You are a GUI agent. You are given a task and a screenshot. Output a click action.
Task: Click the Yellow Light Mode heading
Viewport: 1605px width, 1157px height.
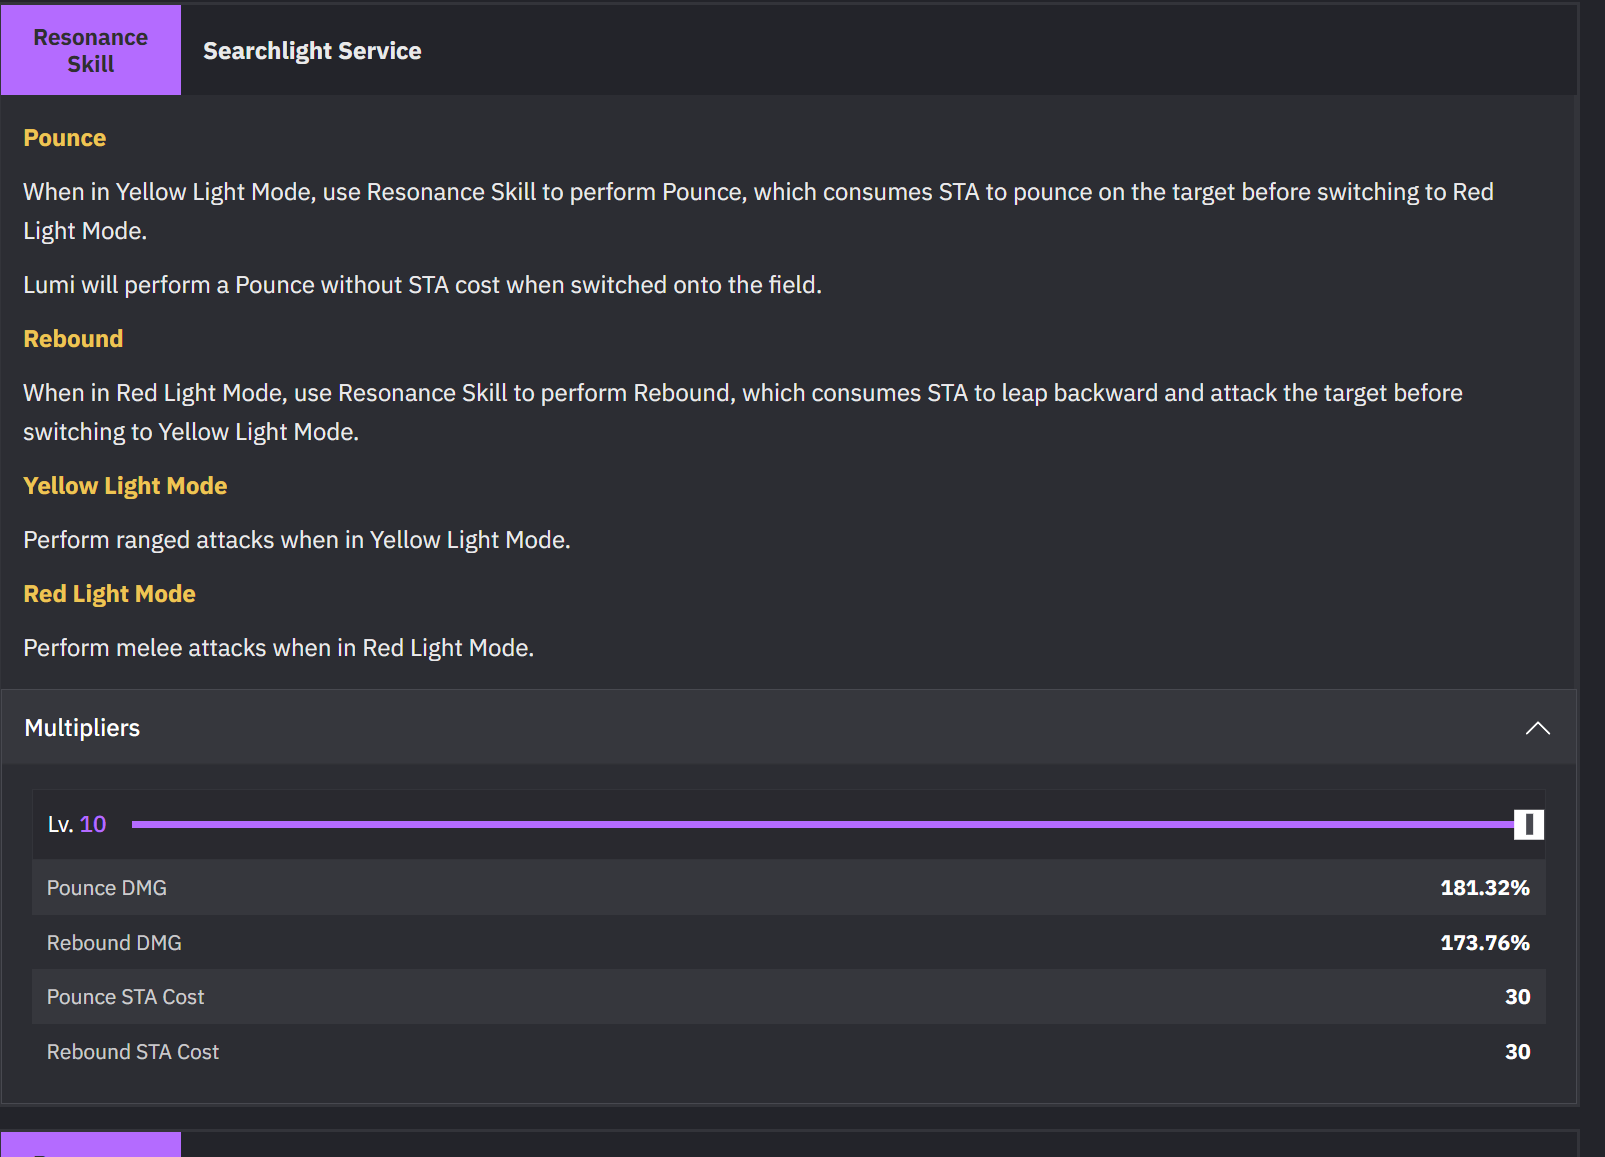coord(125,486)
